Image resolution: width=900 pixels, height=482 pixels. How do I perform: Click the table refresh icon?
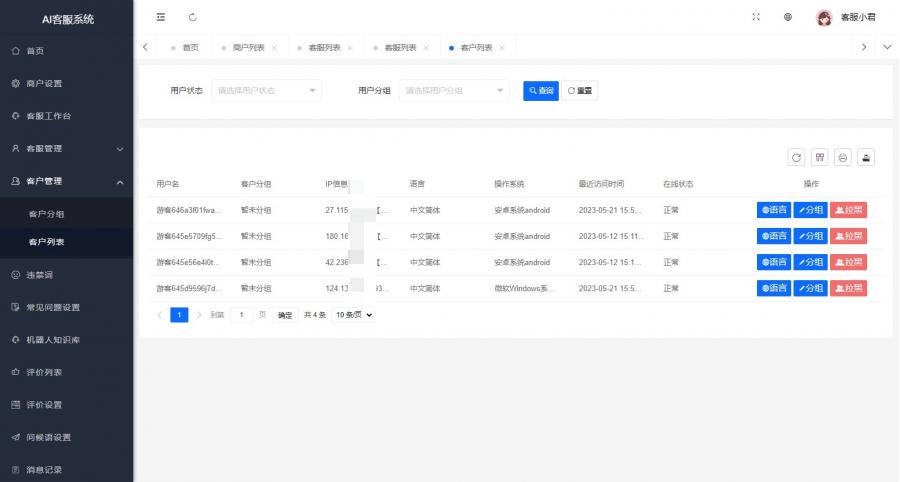coord(796,157)
